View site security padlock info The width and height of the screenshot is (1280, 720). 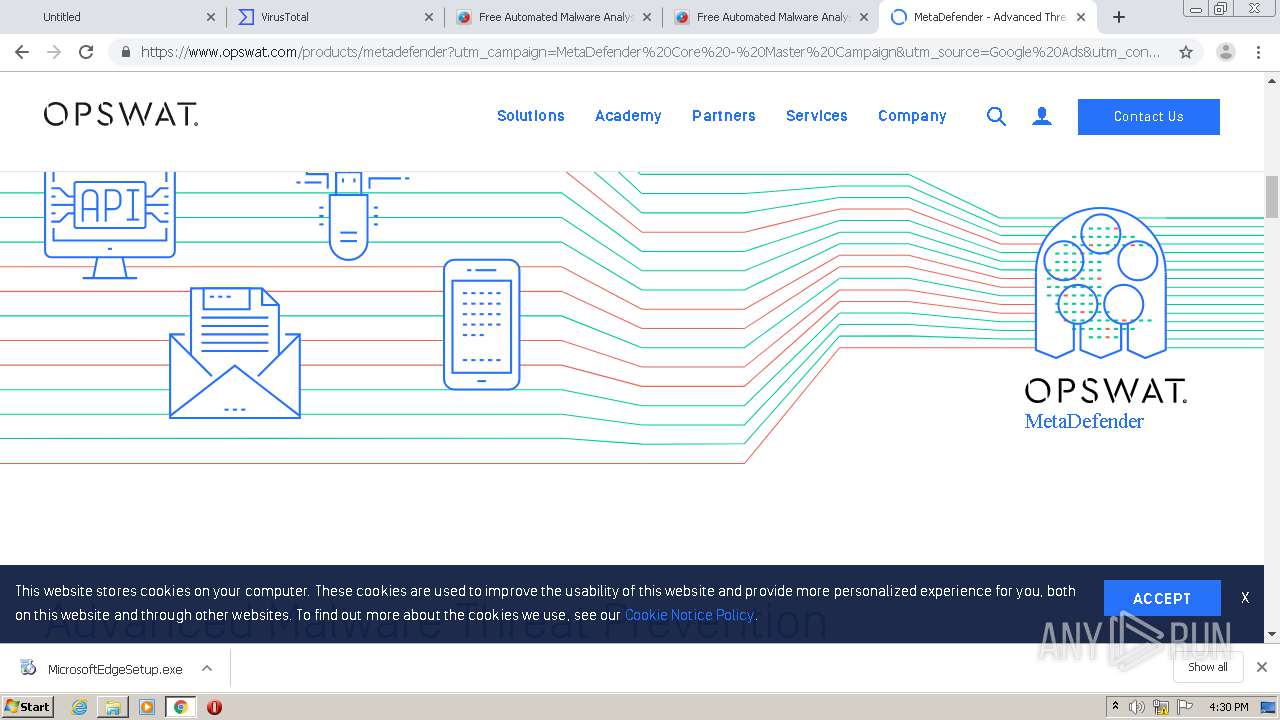click(126, 52)
